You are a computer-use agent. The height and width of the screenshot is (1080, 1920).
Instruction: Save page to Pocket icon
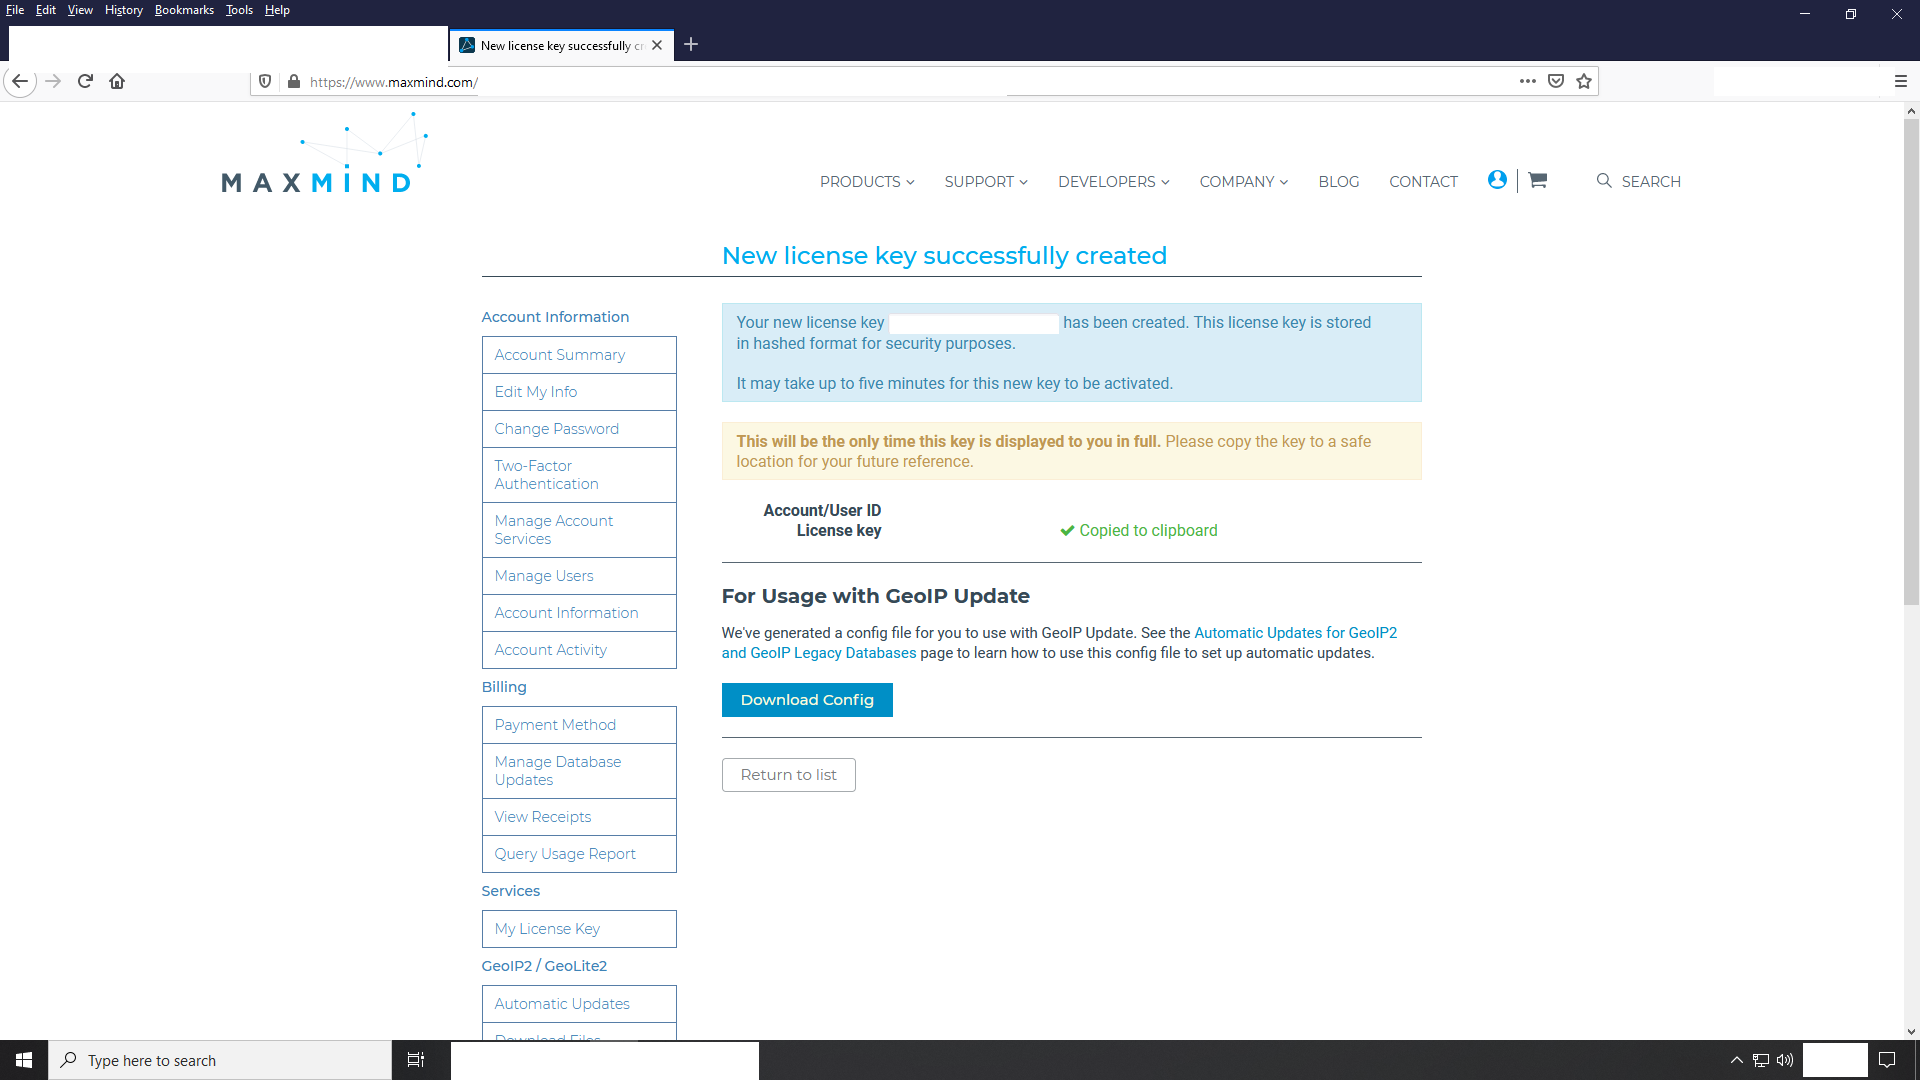(1556, 81)
